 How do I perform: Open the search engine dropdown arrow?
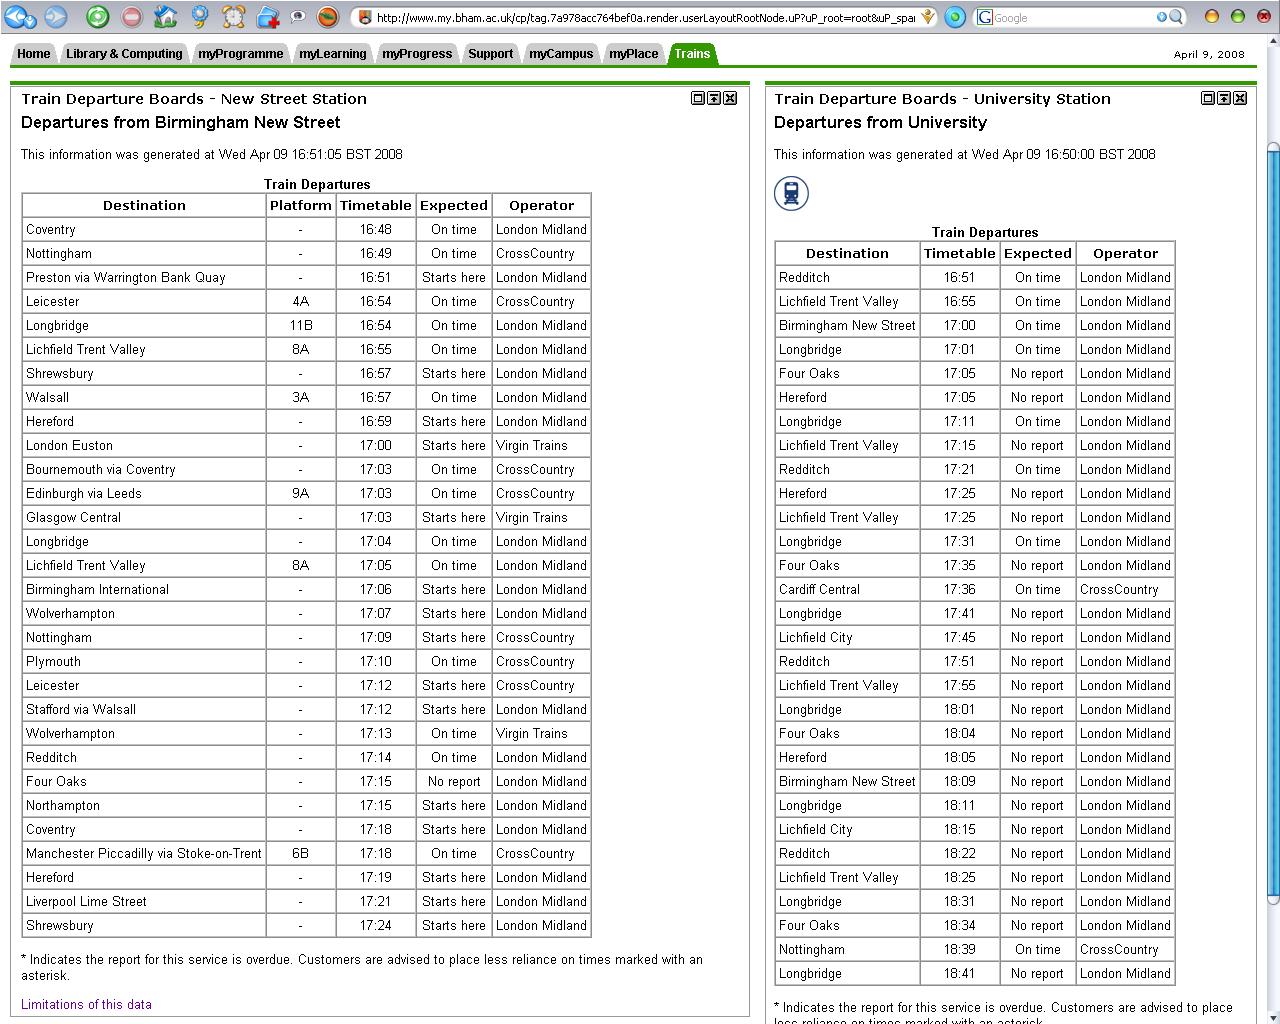1162,17
